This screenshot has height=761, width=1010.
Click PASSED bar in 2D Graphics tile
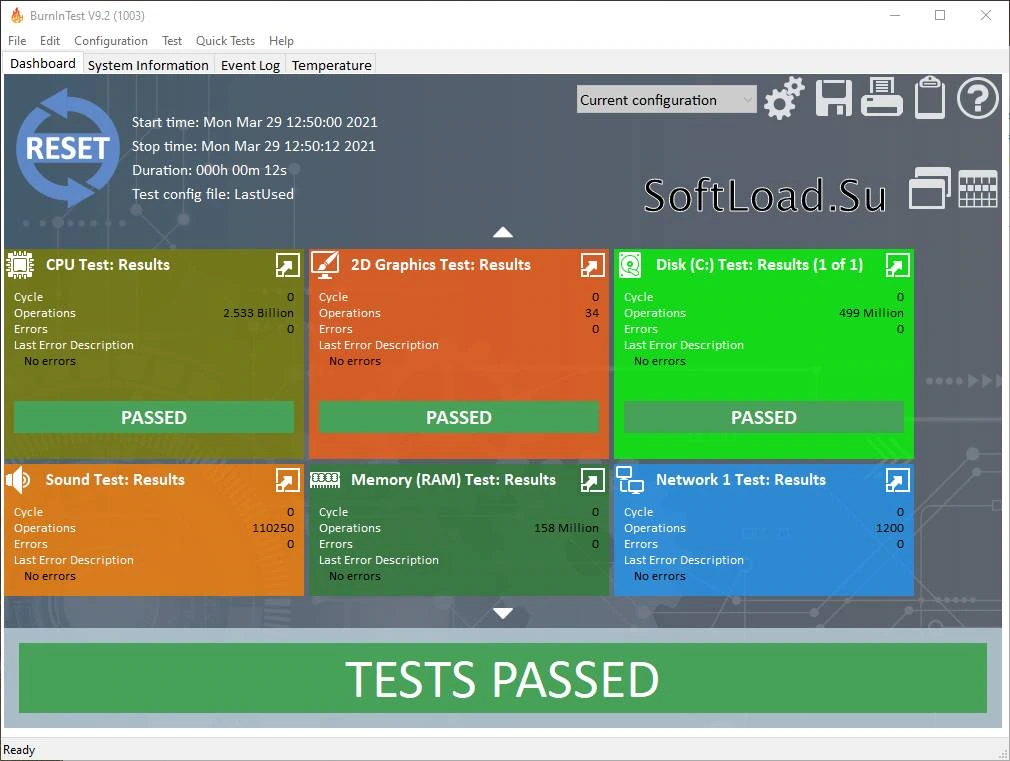pos(459,418)
